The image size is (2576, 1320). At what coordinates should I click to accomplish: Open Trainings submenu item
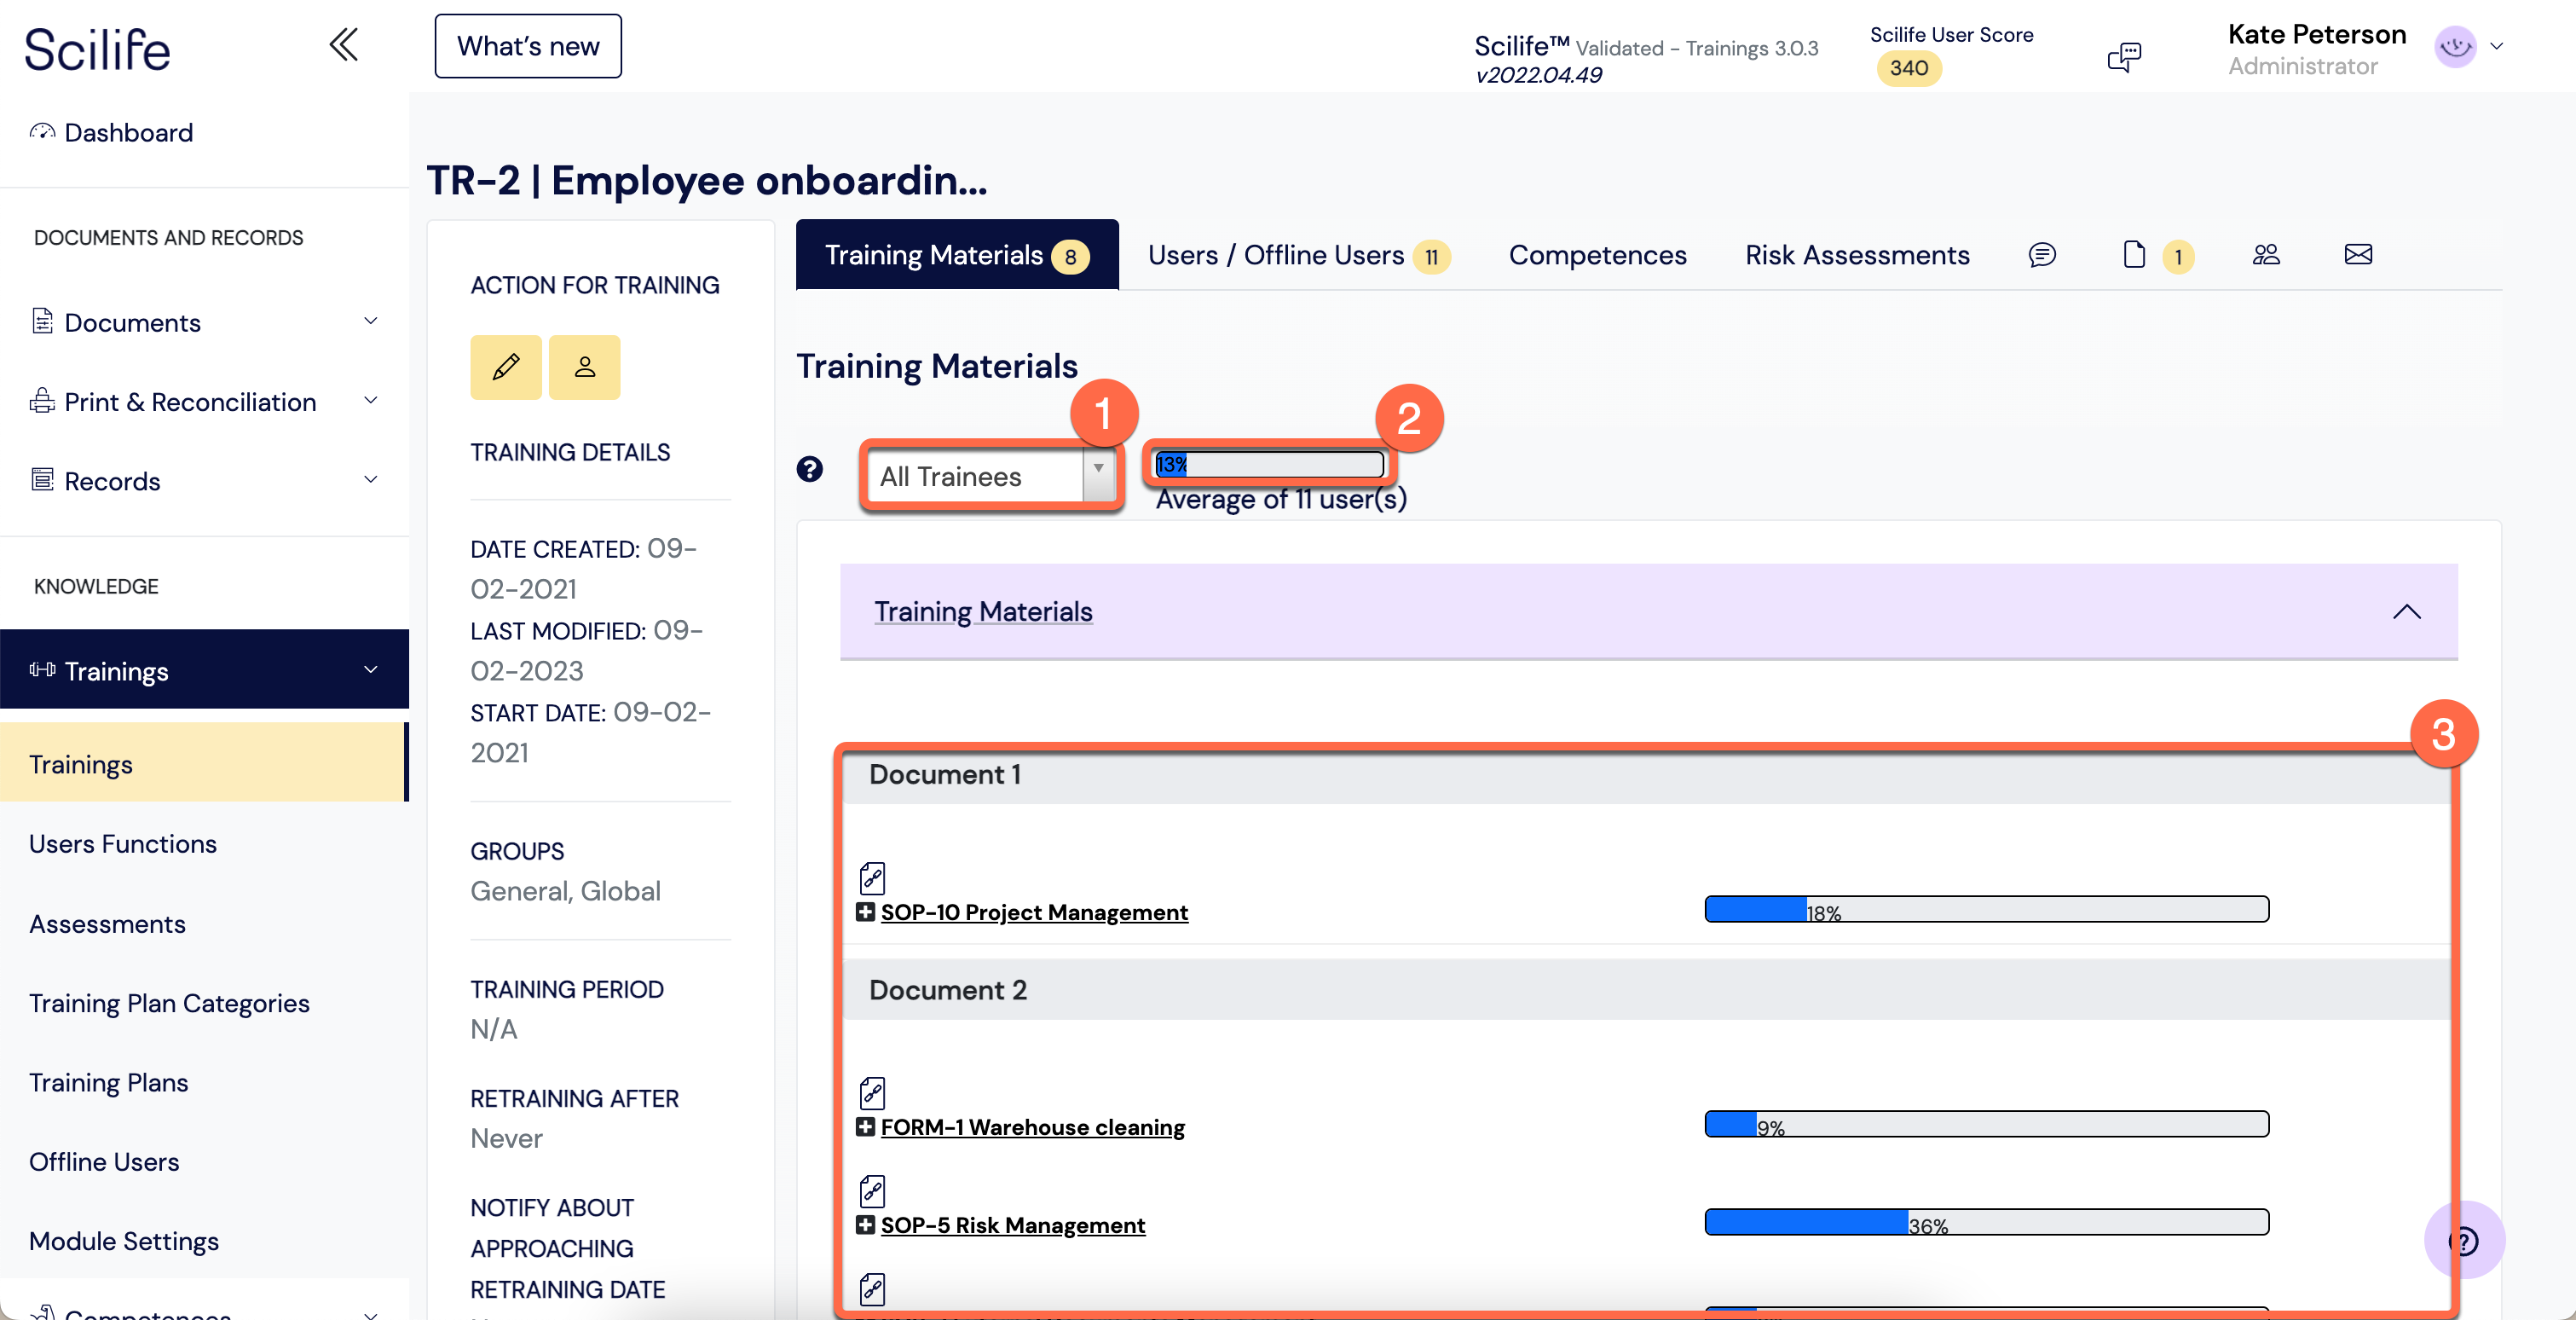pyautogui.click(x=204, y=764)
